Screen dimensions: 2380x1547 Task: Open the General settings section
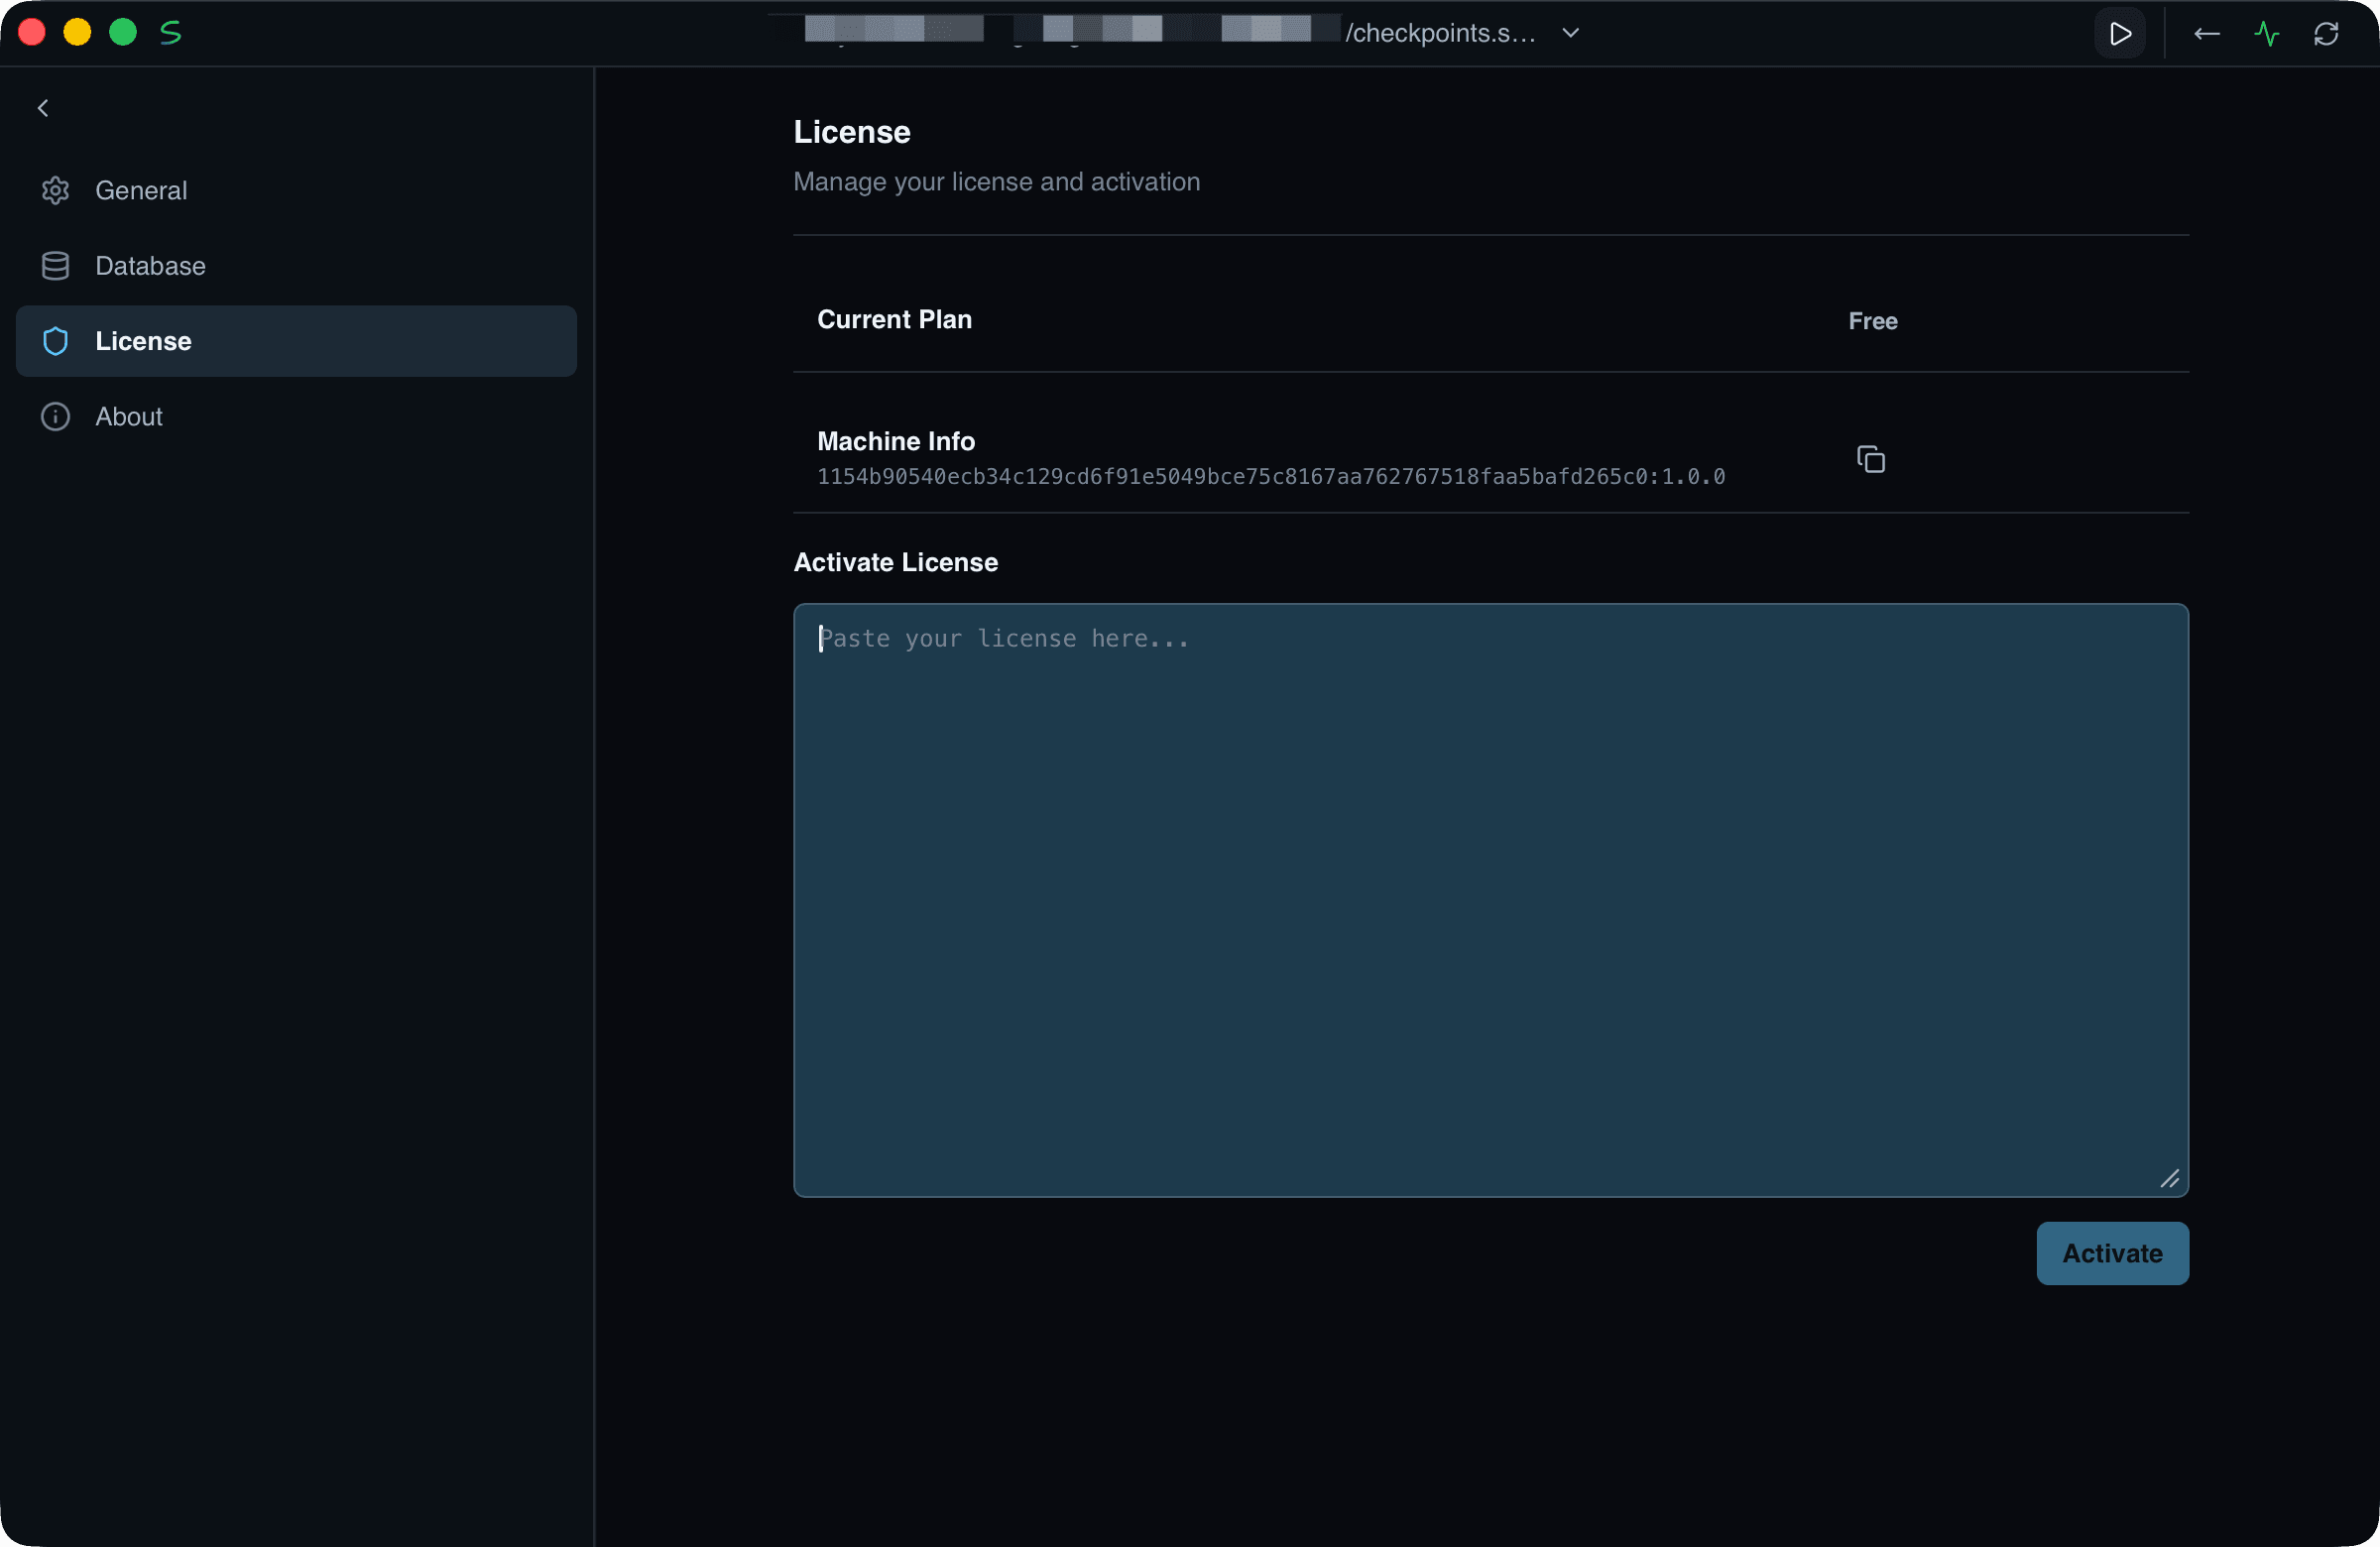[296, 190]
